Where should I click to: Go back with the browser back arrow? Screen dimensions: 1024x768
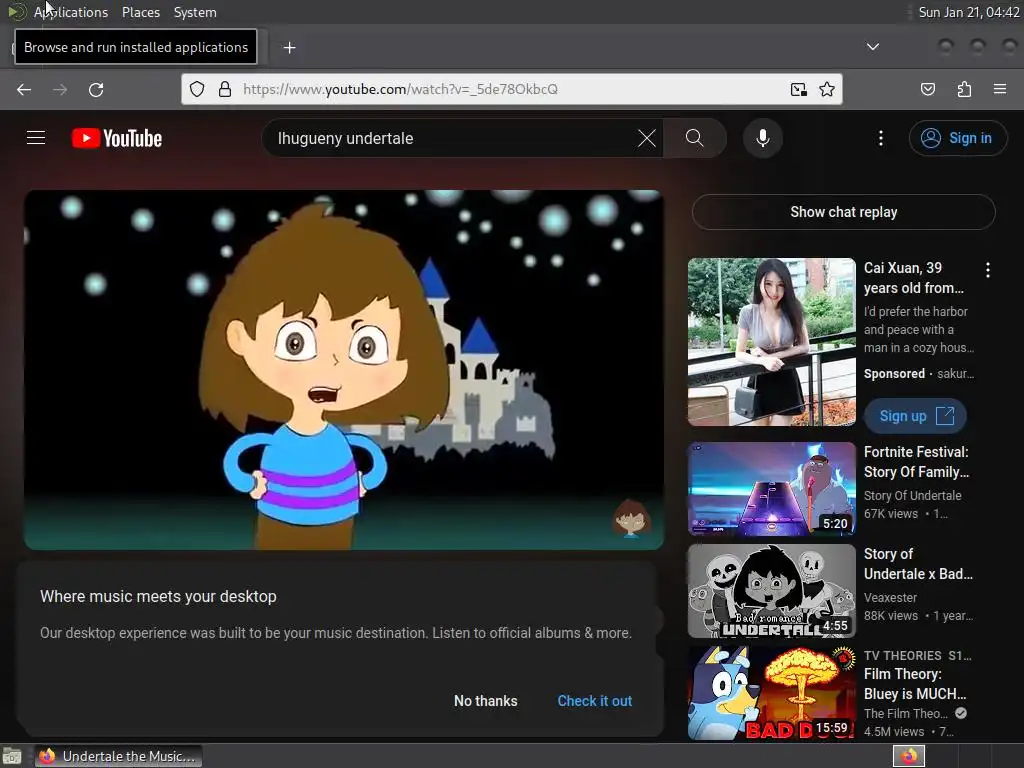24,89
